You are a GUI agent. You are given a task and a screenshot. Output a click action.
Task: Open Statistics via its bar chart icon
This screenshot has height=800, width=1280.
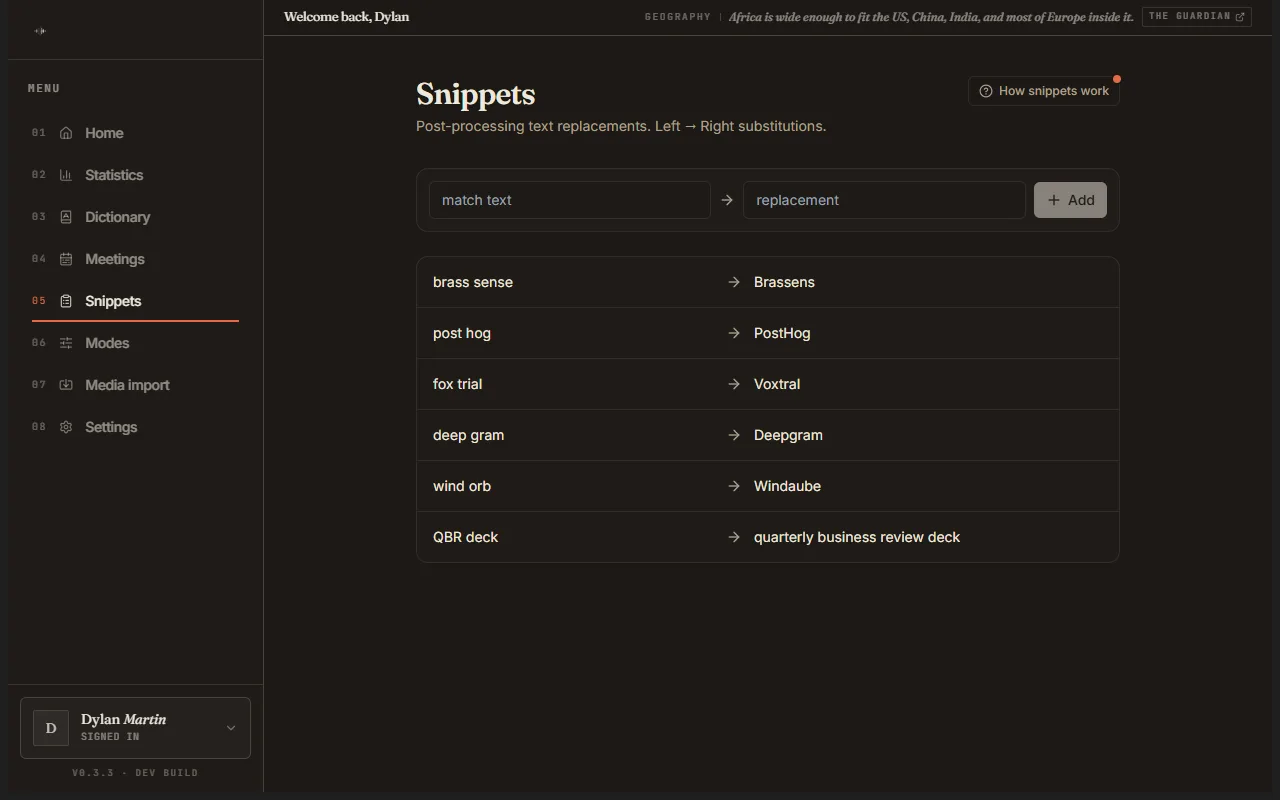66,175
